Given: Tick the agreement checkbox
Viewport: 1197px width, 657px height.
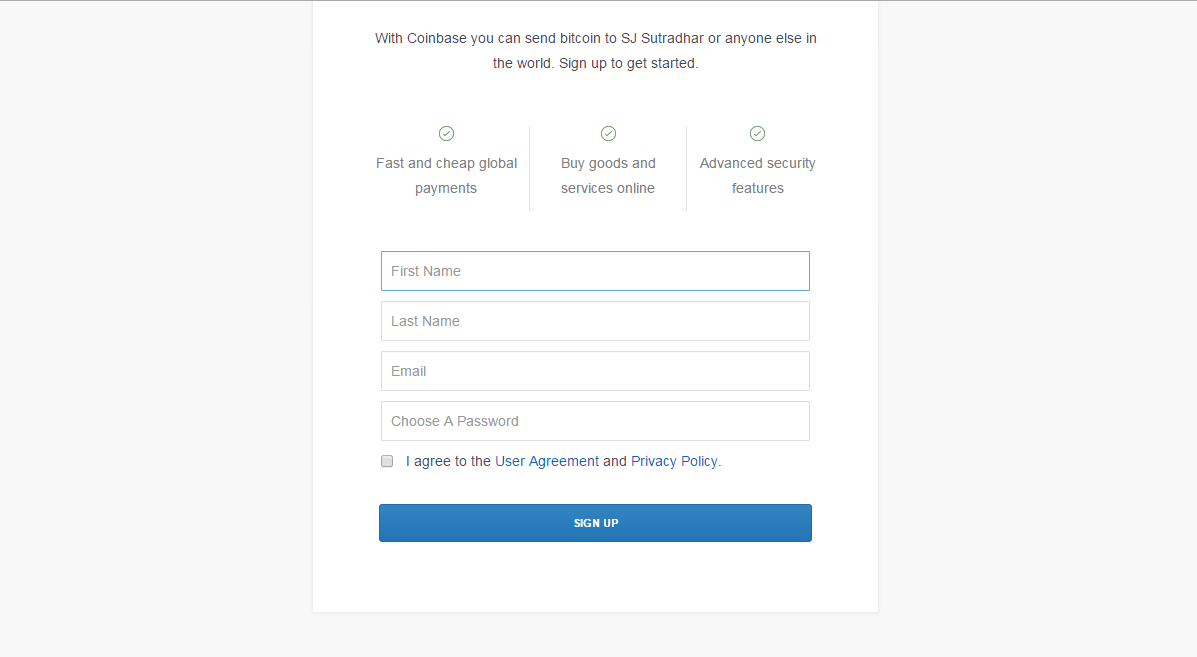Looking at the screenshot, I should (x=387, y=461).
